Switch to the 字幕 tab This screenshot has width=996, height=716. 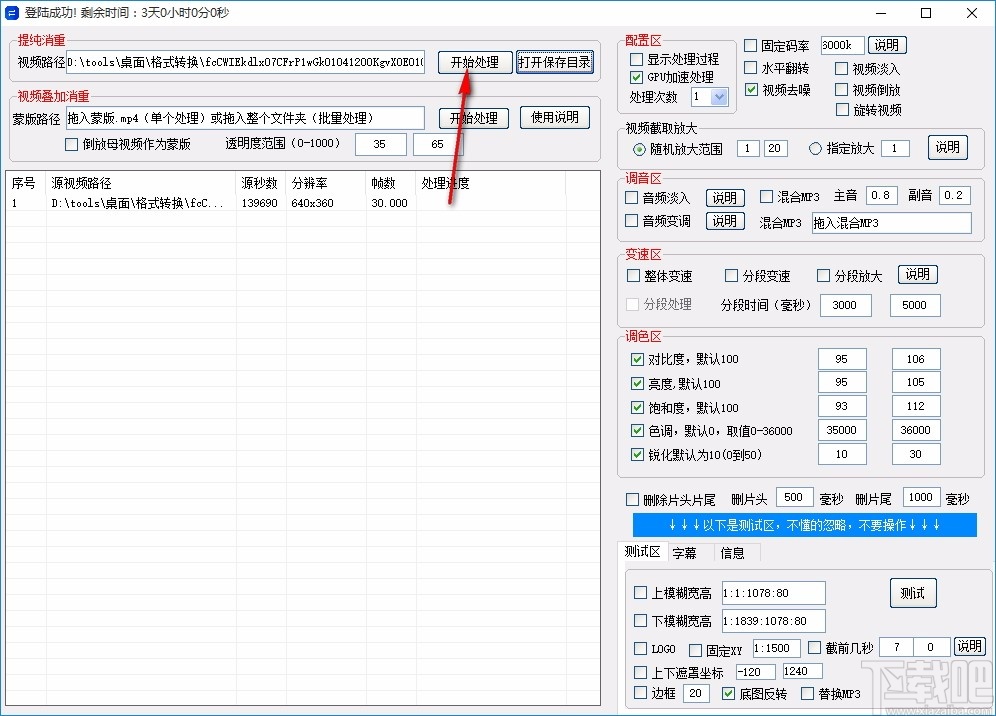687,552
